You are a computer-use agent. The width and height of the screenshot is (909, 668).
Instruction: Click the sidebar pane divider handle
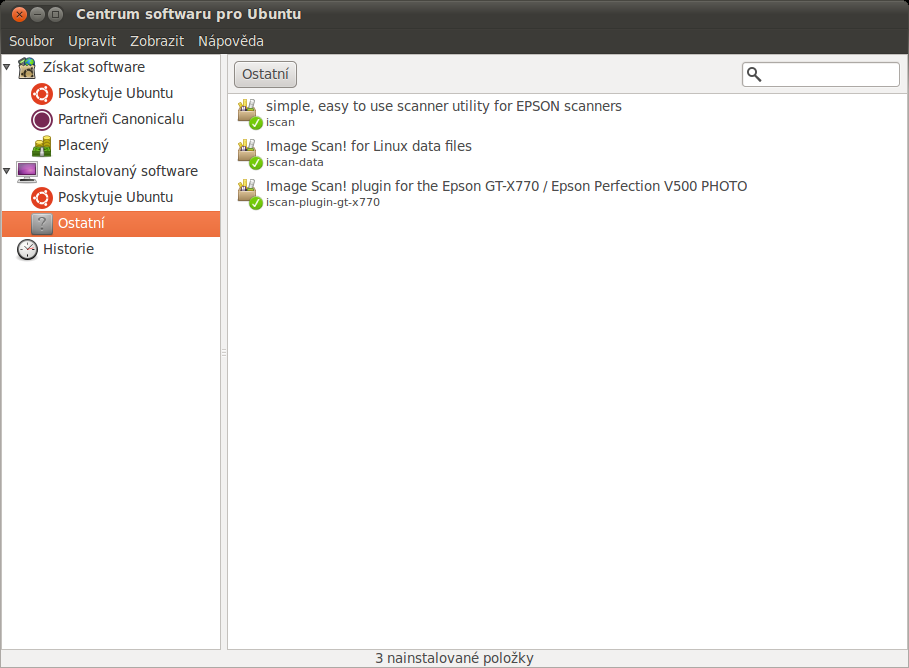tap(224, 352)
